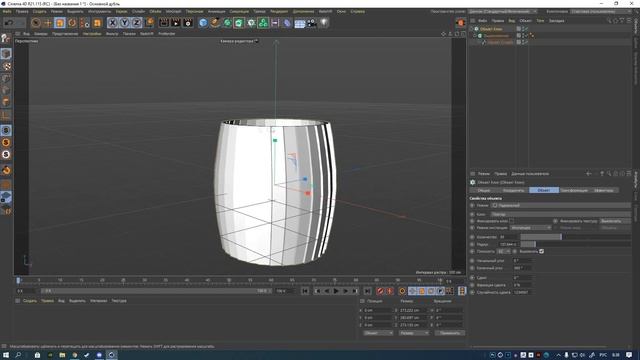This screenshot has height=360, width=640.
Task: Untick the Выровнять checkbox
Action: click(541, 251)
